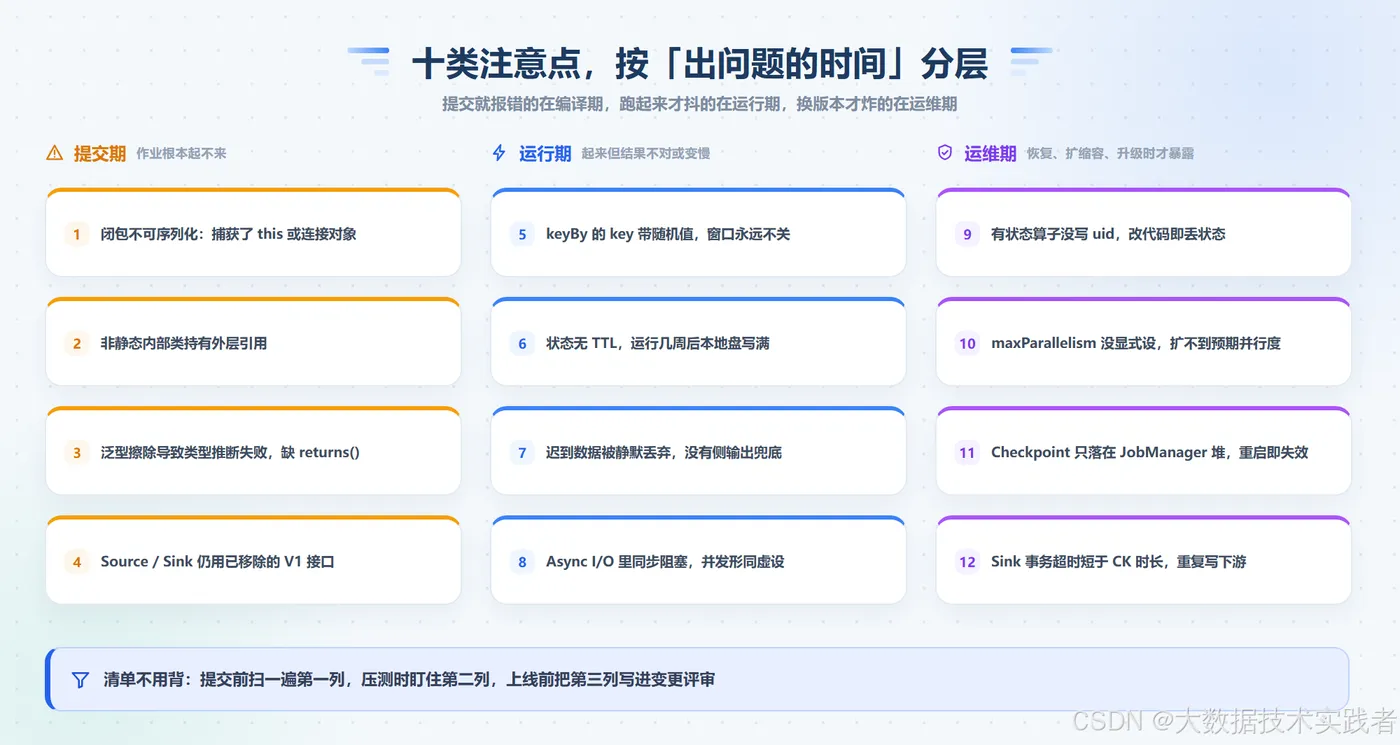Click the warning triangle icon beside 提交期
This screenshot has width=1400, height=745.
(x=55, y=153)
